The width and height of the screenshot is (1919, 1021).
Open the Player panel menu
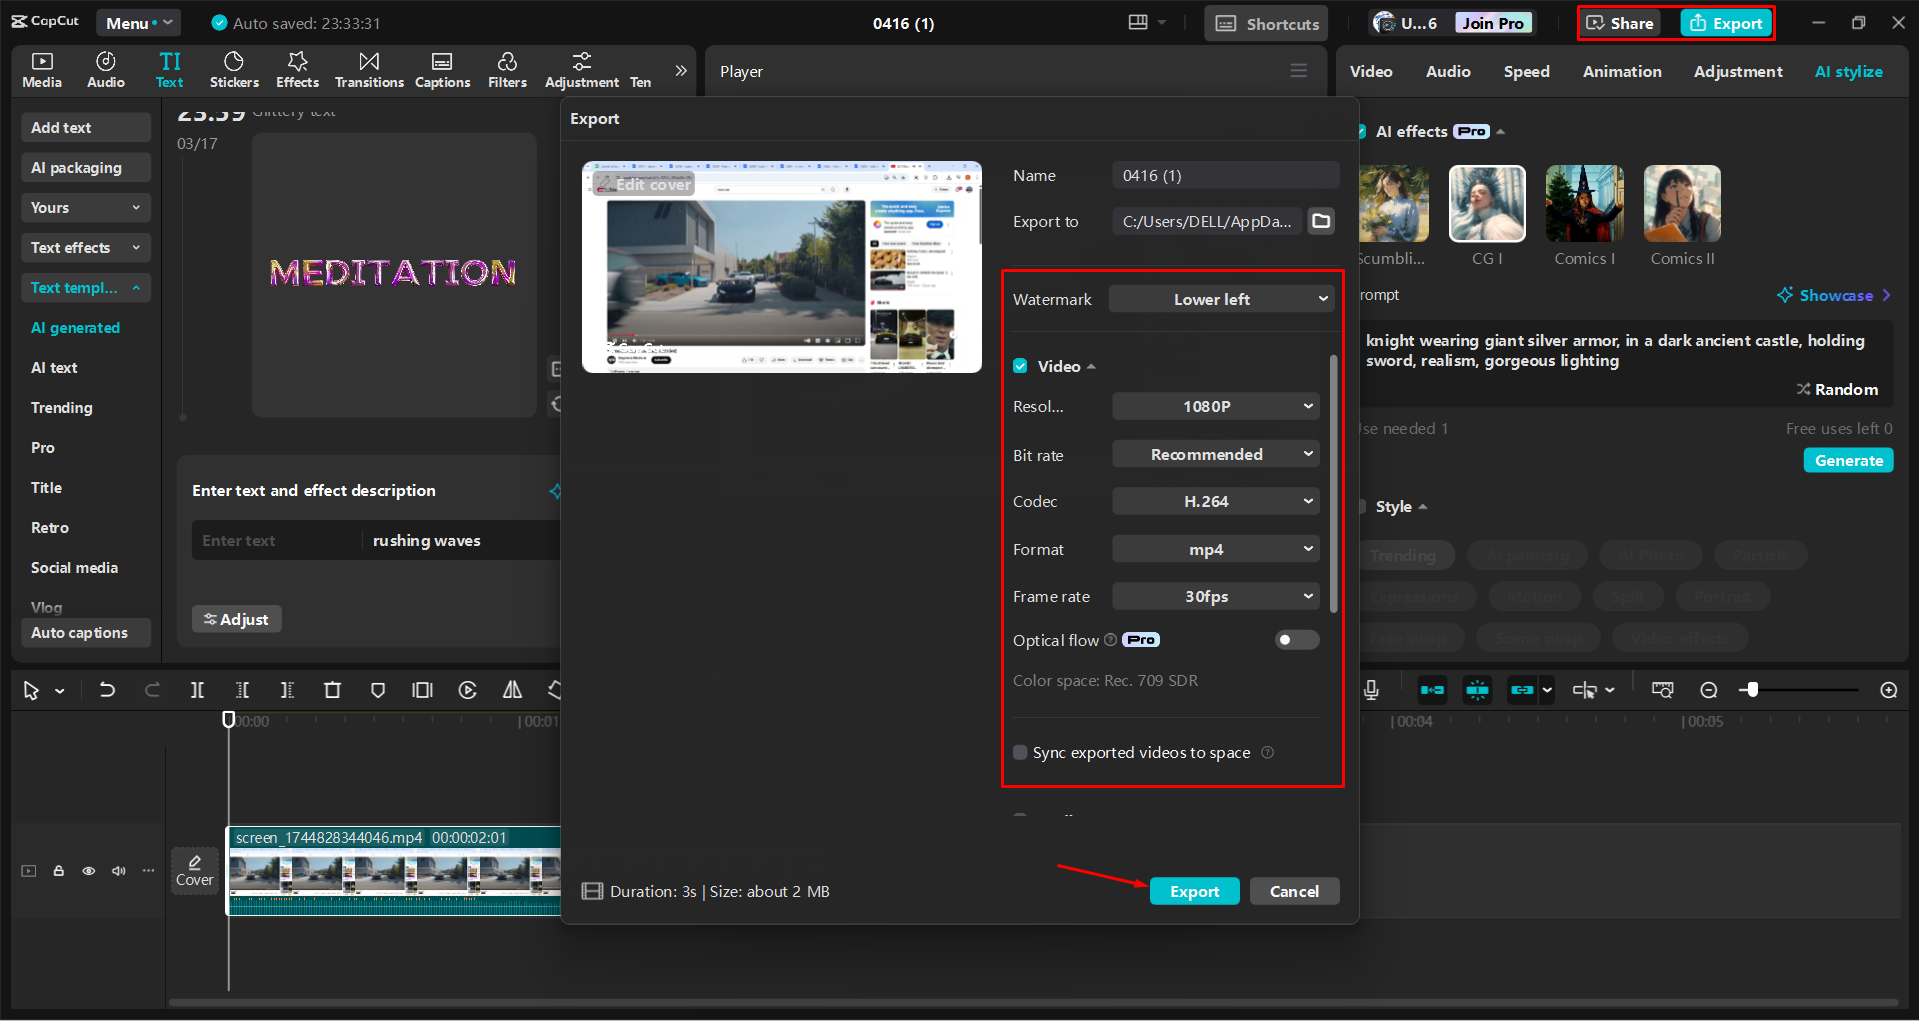(x=1299, y=71)
